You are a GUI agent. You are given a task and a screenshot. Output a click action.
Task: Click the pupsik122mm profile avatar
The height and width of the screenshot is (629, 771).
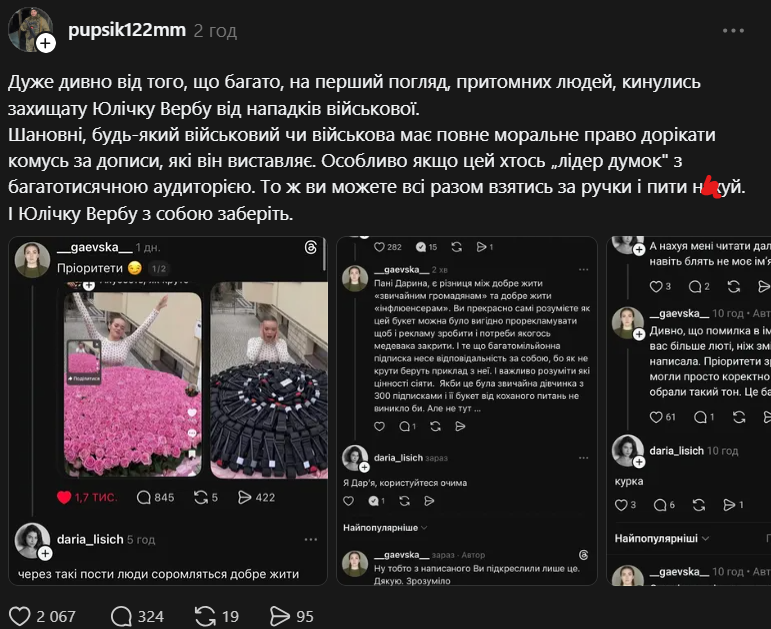point(29,28)
